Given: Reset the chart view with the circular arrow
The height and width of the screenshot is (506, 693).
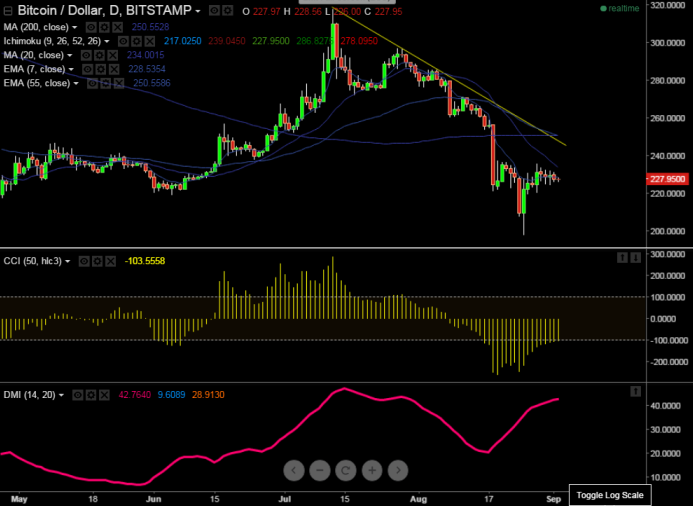Looking at the screenshot, I should tap(346, 470).
